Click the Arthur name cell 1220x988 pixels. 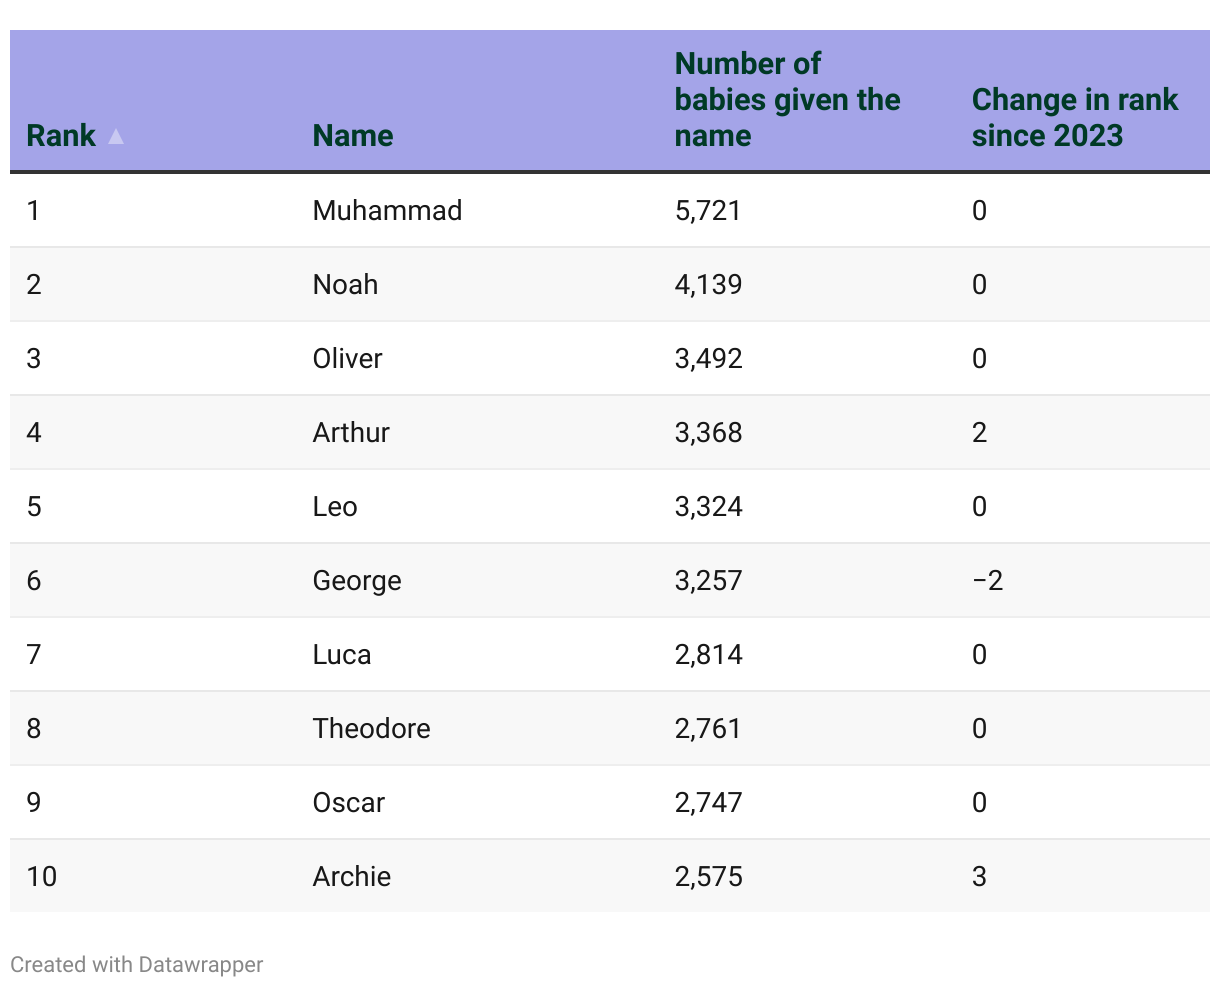point(351,433)
